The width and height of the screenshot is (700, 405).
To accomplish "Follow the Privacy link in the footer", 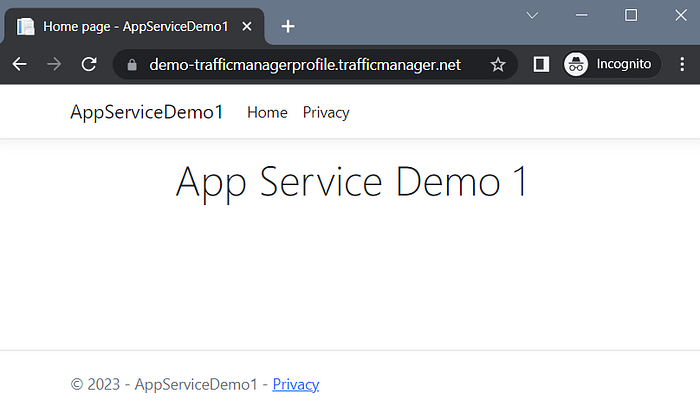I will pos(296,384).
